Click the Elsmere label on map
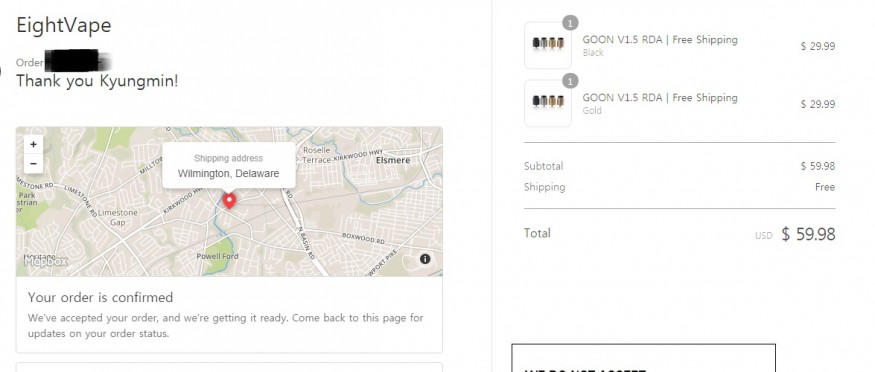The width and height of the screenshot is (875, 372). click(393, 160)
